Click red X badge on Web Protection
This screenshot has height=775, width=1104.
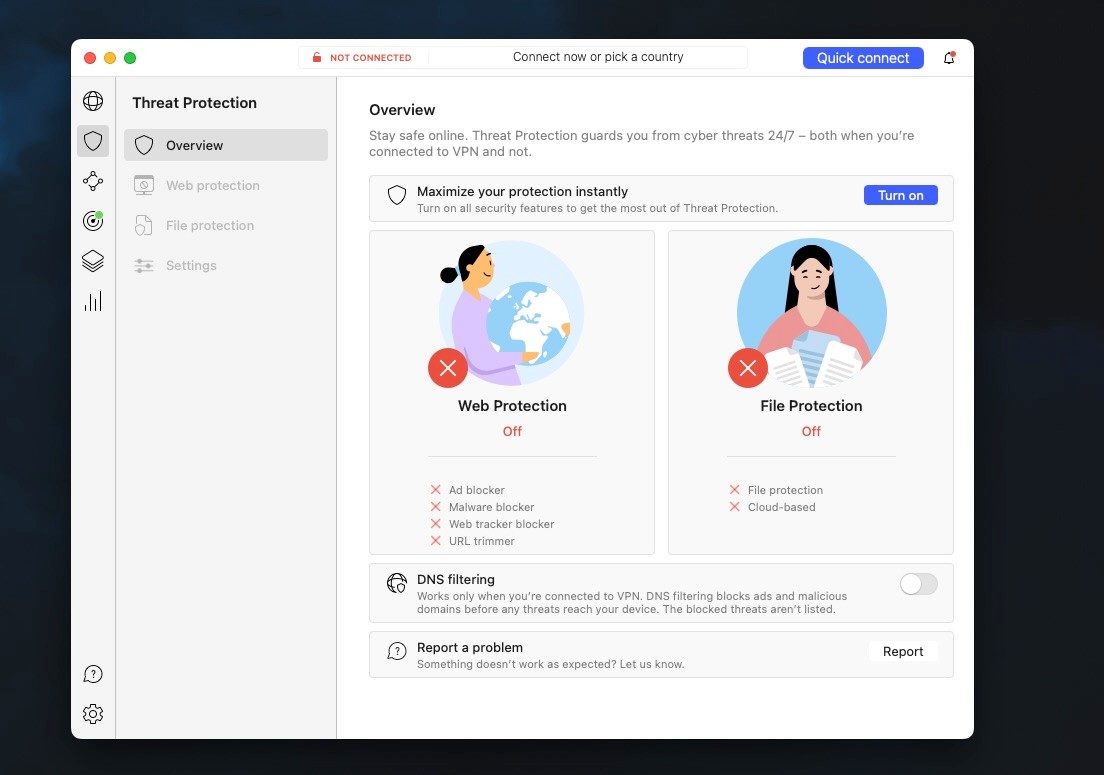click(448, 367)
